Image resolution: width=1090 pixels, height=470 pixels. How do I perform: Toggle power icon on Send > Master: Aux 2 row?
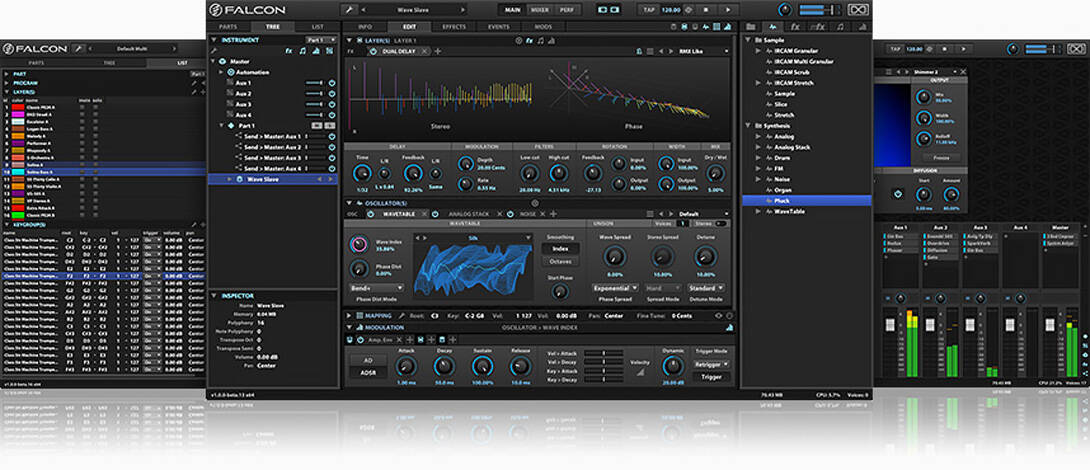pyautogui.click(x=332, y=147)
